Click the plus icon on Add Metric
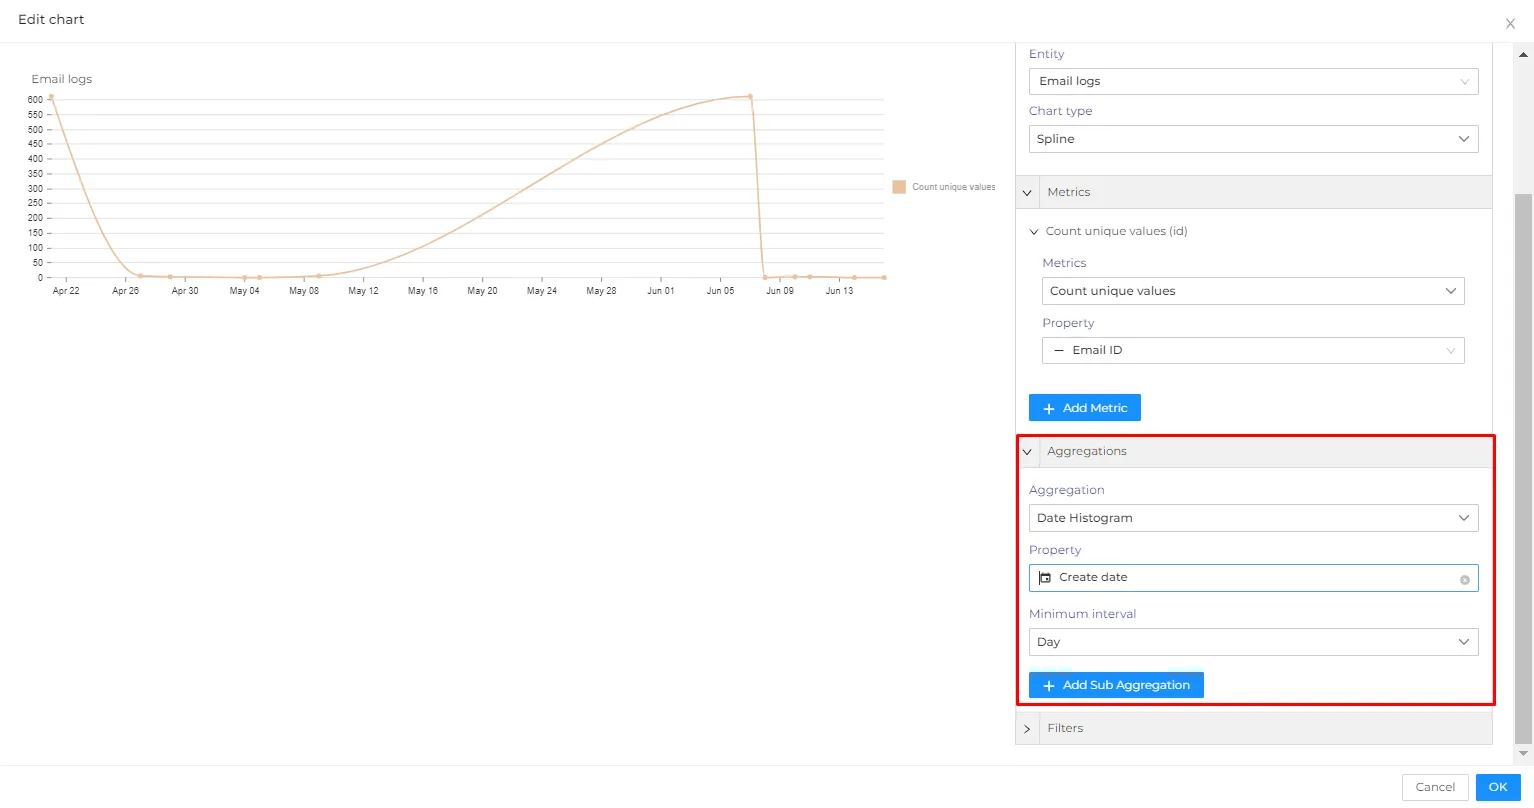The width and height of the screenshot is (1534, 808). click(1049, 409)
